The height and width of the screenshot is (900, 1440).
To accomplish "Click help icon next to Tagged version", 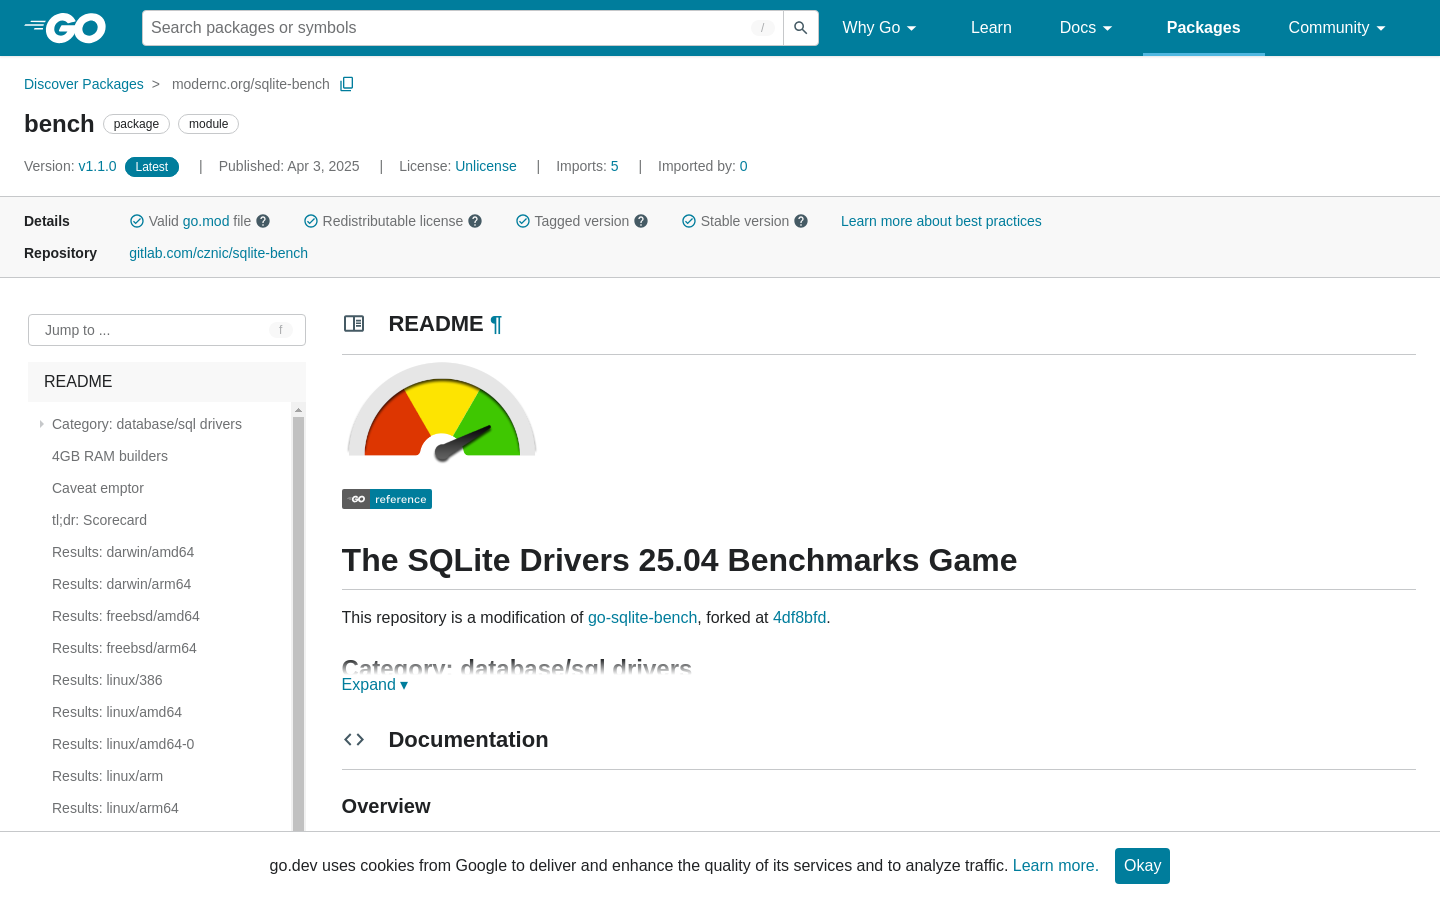I will [x=641, y=221].
